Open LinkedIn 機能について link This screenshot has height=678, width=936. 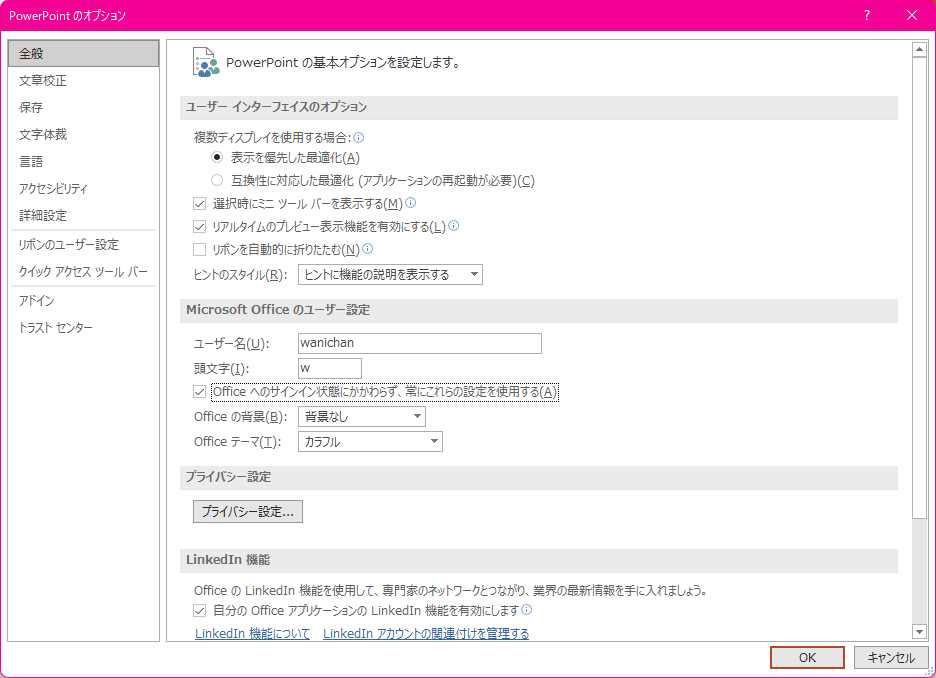(253, 633)
